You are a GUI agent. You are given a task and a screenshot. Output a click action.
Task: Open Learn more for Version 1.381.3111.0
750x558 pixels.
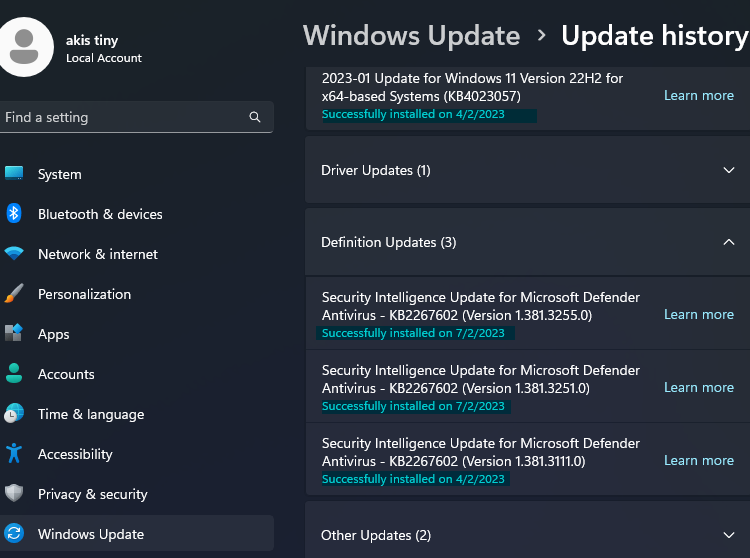point(699,460)
